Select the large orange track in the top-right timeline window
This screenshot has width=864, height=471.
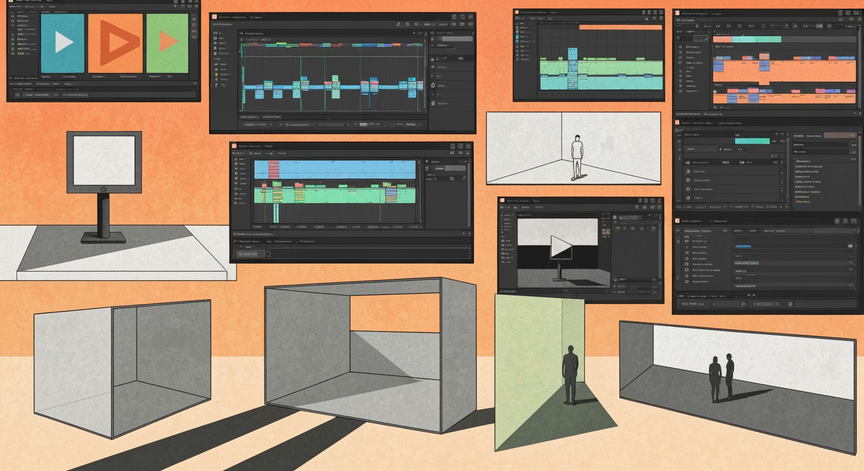[785, 72]
